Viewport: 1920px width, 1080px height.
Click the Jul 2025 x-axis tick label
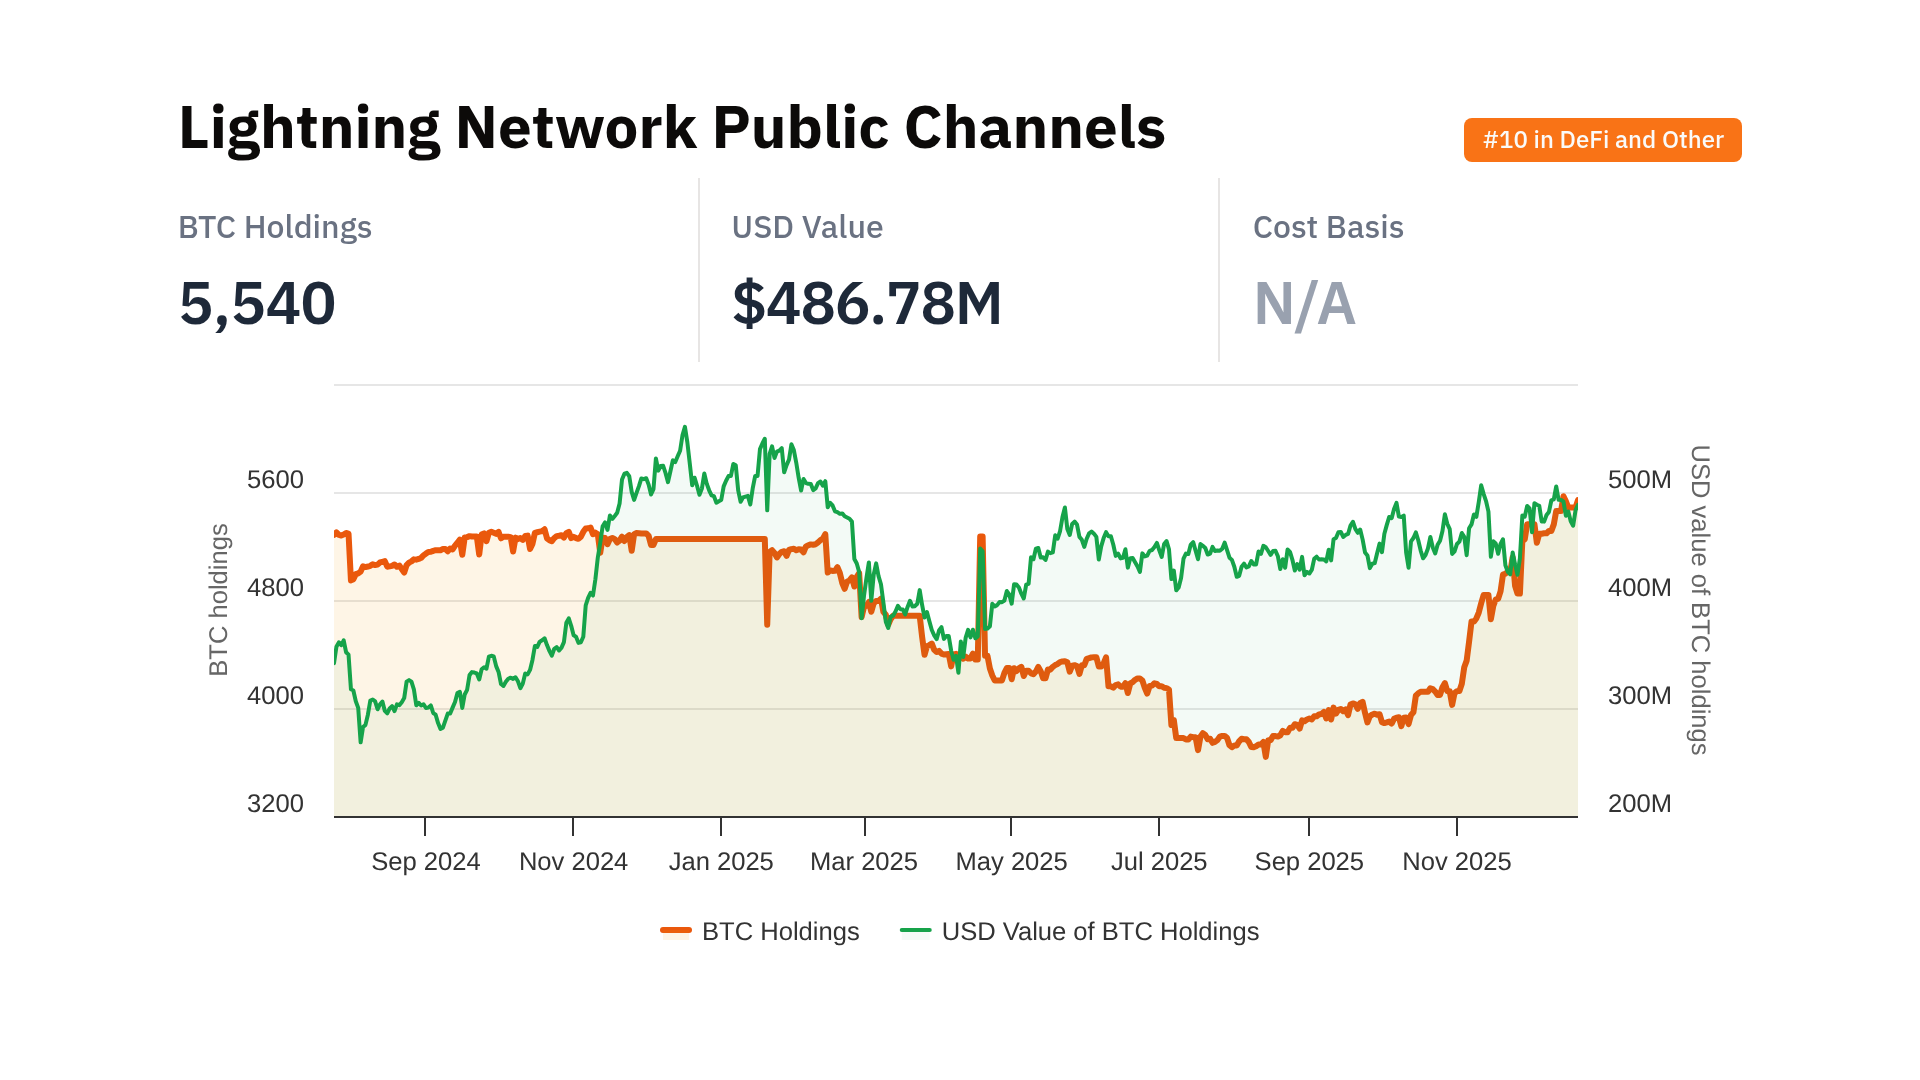1159,861
